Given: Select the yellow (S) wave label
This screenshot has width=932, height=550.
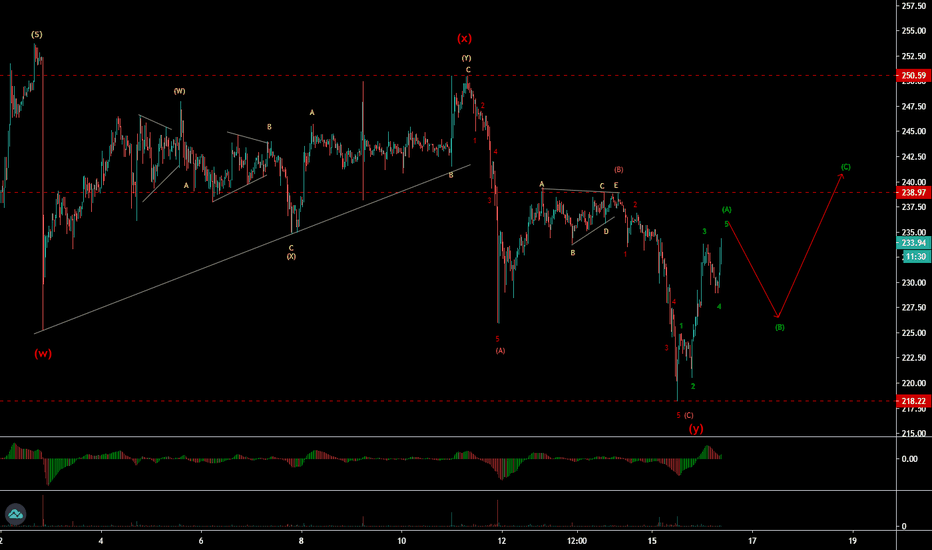Looking at the screenshot, I should pos(37,34).
